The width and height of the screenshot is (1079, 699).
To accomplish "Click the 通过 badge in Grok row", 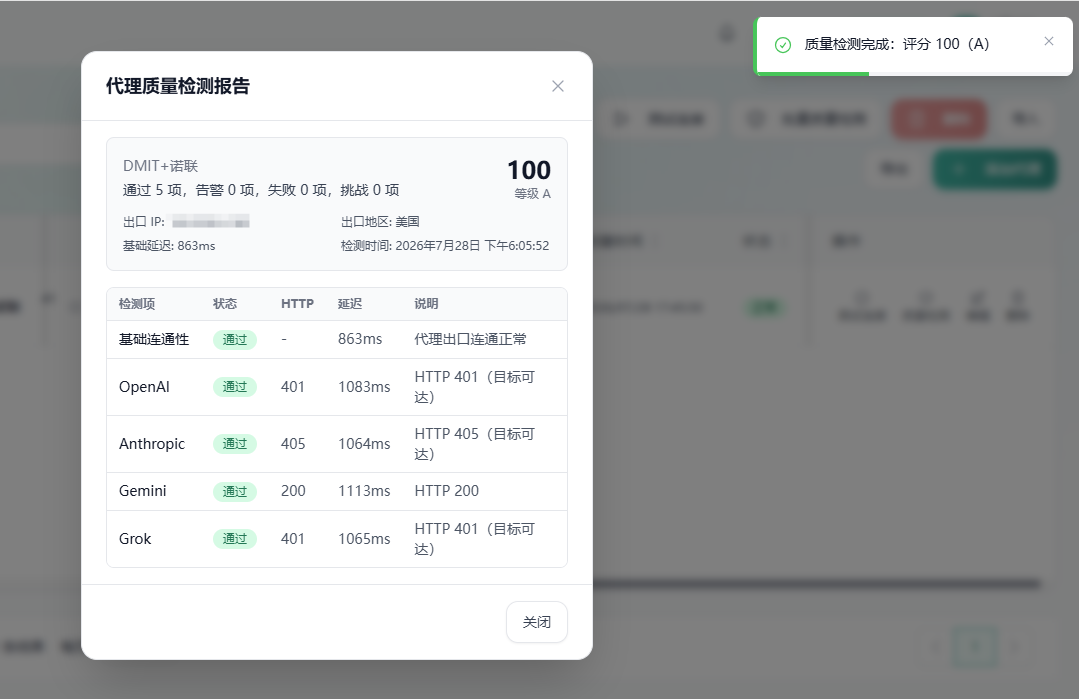I will coord(235,539).
